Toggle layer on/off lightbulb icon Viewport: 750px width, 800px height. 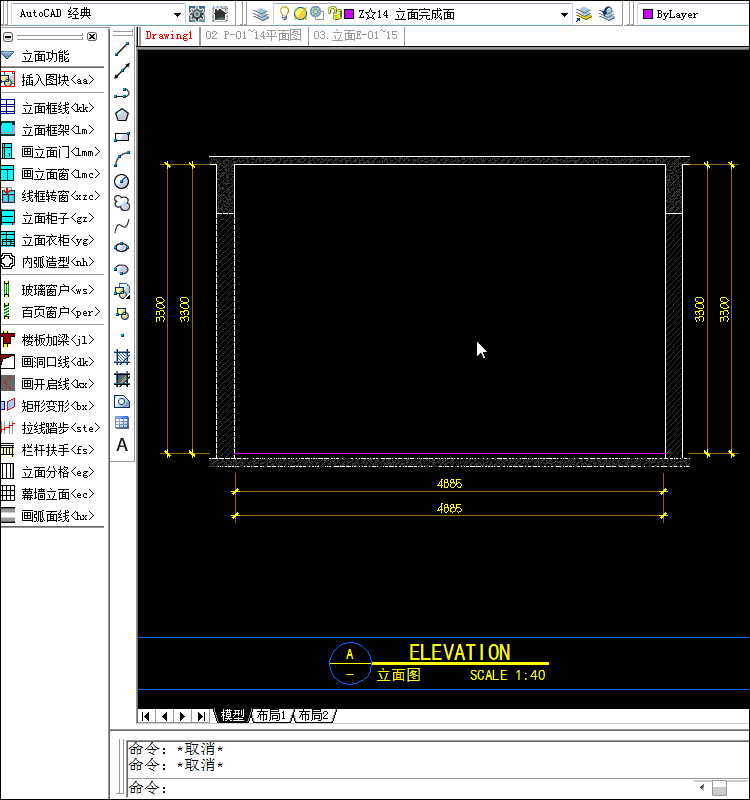point(285,14)
